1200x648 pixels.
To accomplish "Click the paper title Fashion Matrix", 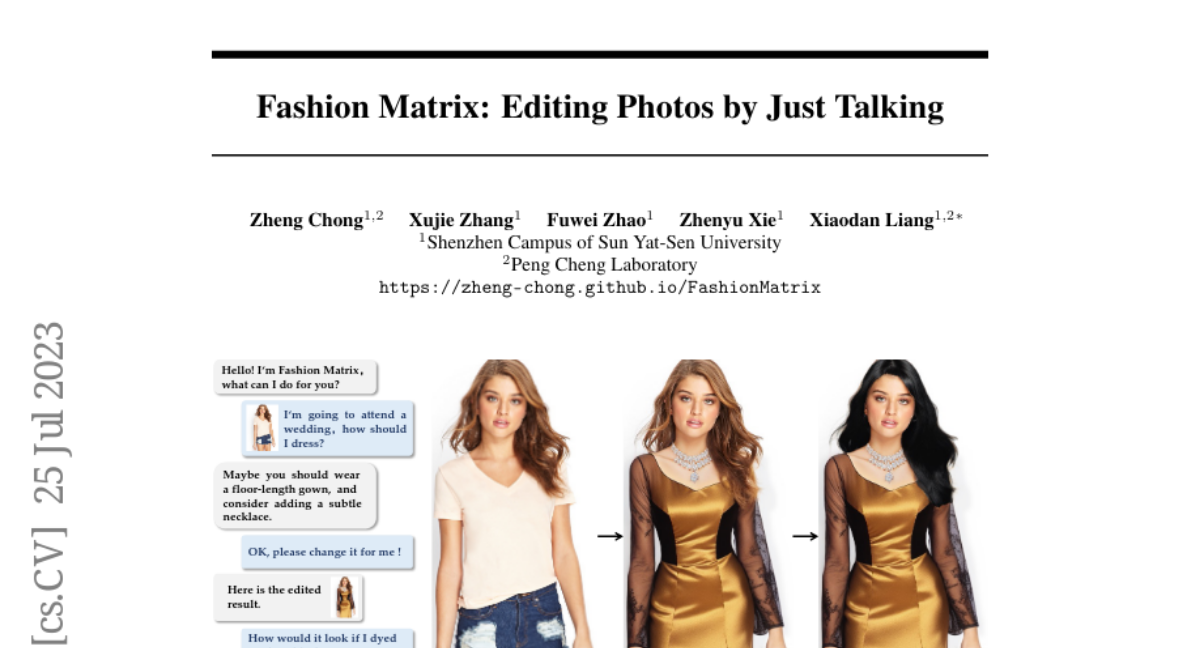I will (x=599, y=107).
